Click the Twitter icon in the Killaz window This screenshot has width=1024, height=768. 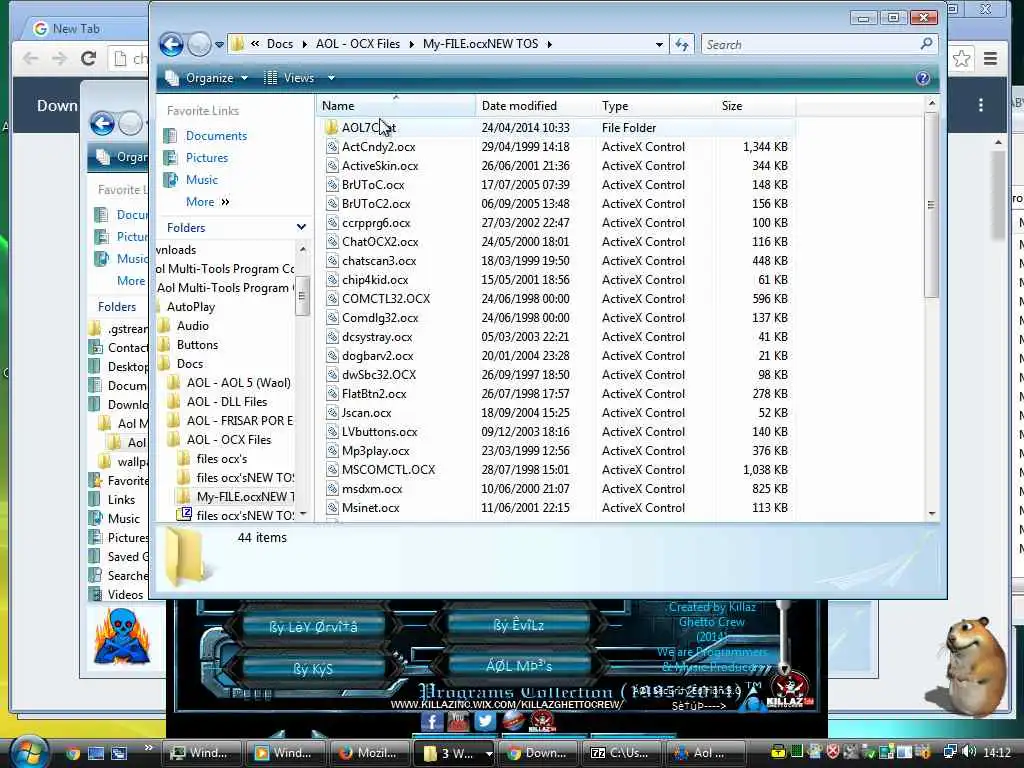[485, 720]
